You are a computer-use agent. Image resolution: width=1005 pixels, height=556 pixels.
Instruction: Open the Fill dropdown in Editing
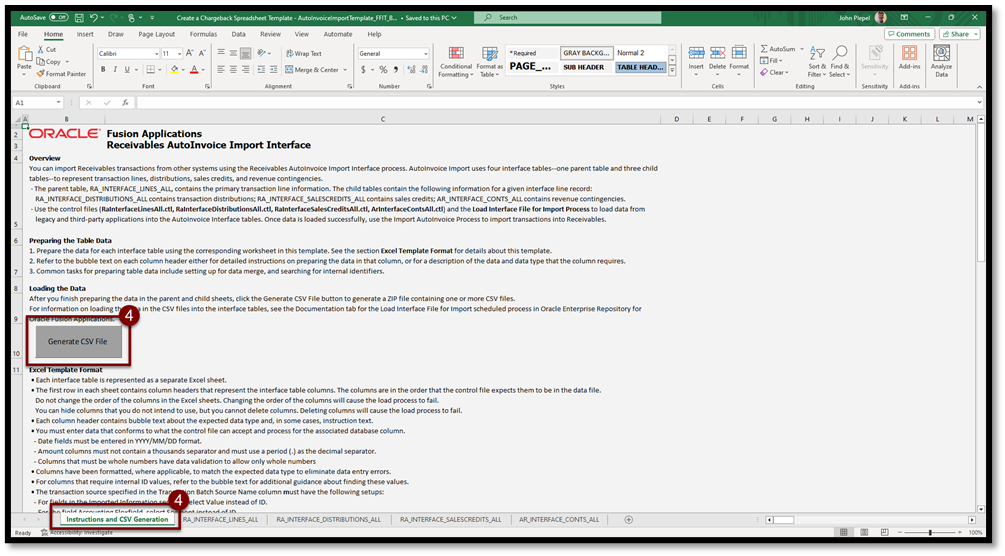coord(771,61)
